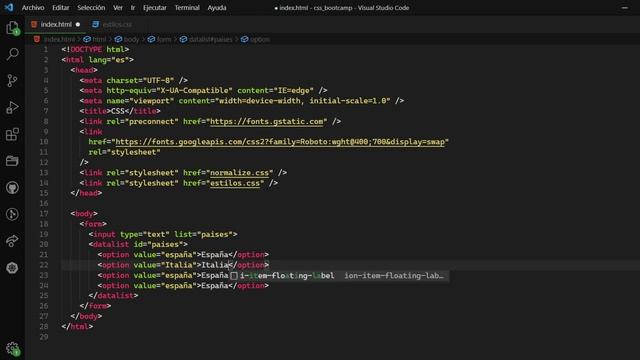
Task: Follow the https://fonts.gstatic.com link
Action: (x=266, y=121)
